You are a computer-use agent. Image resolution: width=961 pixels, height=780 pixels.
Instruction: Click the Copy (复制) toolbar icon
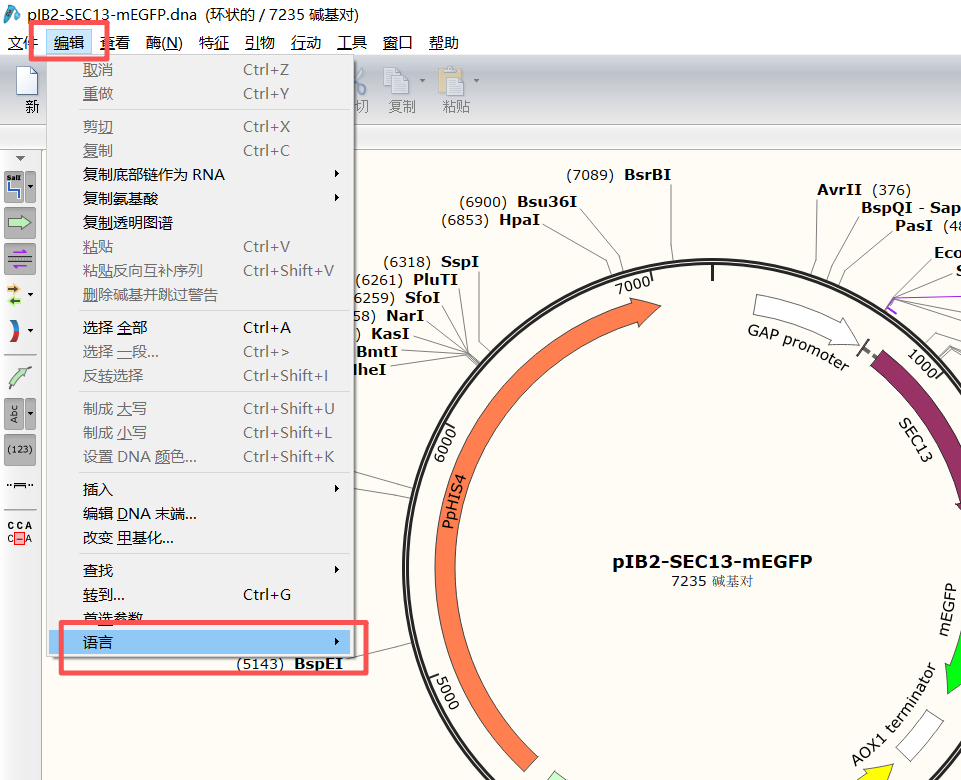click(x=396, y=81)
